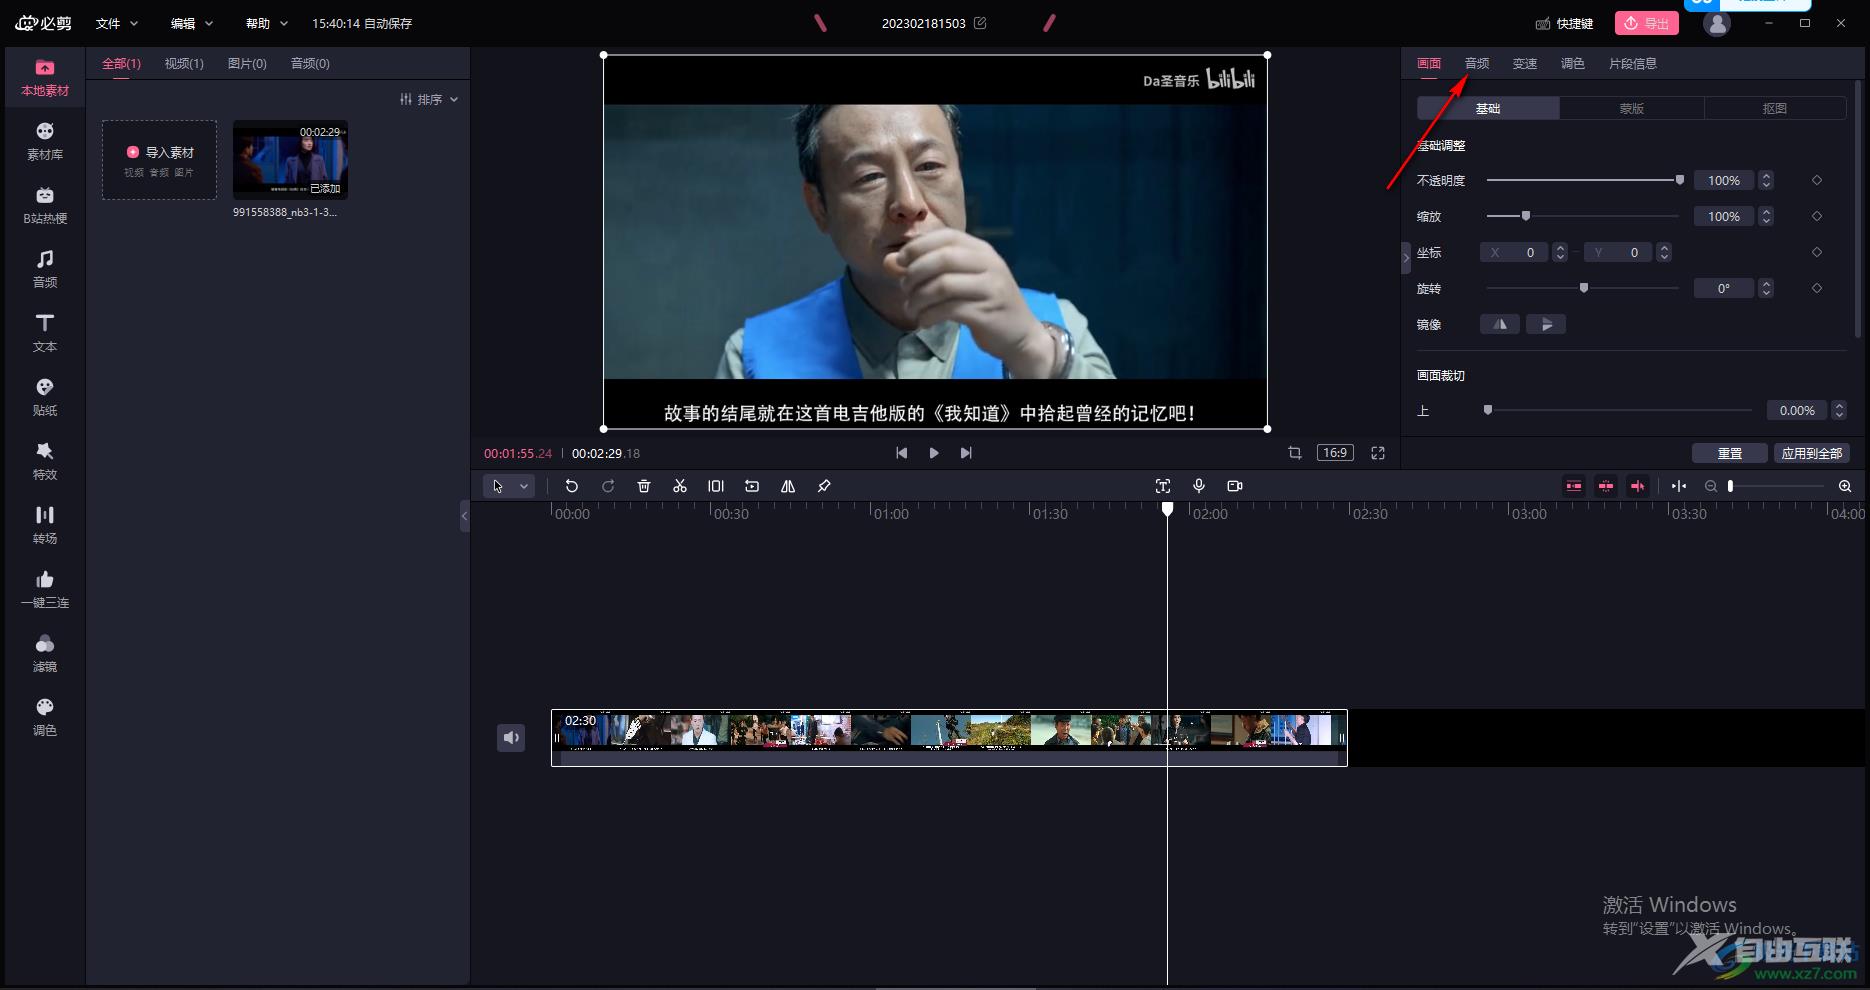This screenshot has width=1870, height=990.
Task: Click the crop icon below preview
Action: point(1295,453)
